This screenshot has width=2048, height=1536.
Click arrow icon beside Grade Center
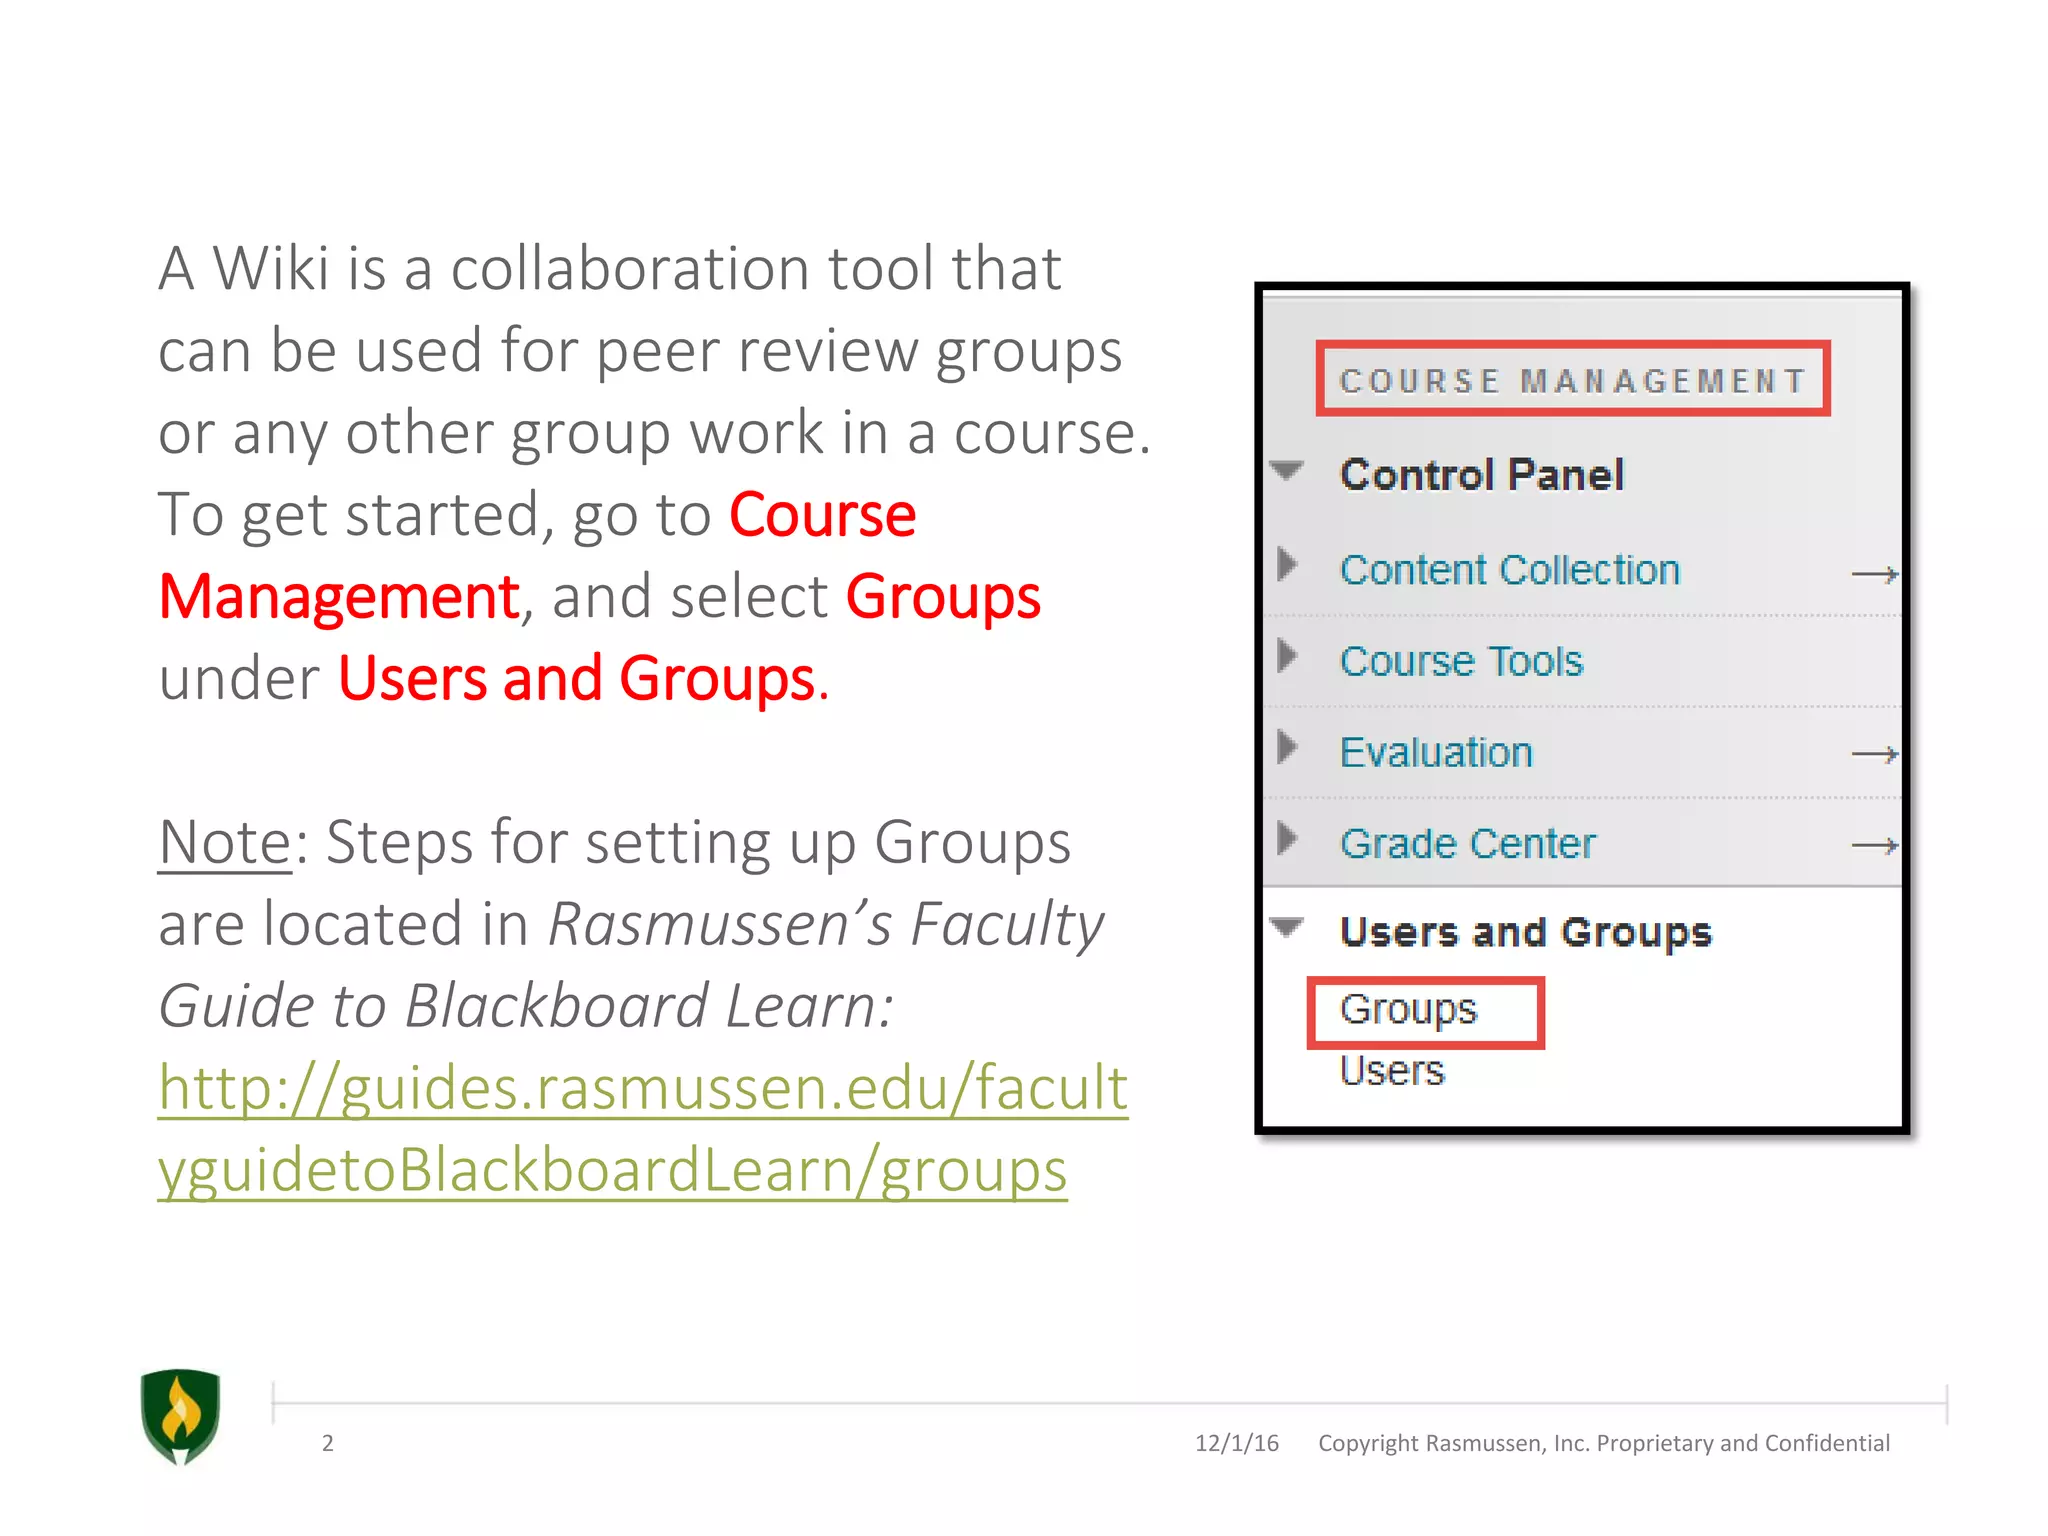click(x=1873, y=846)
